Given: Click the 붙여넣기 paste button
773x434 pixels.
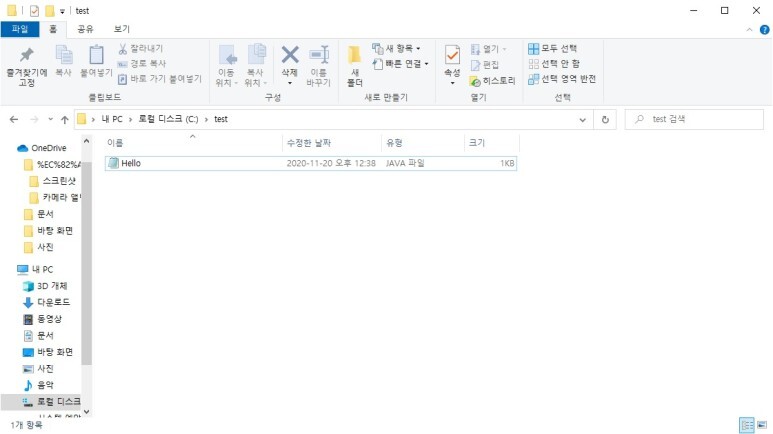Looking at the screenshot, I should 96,61.
